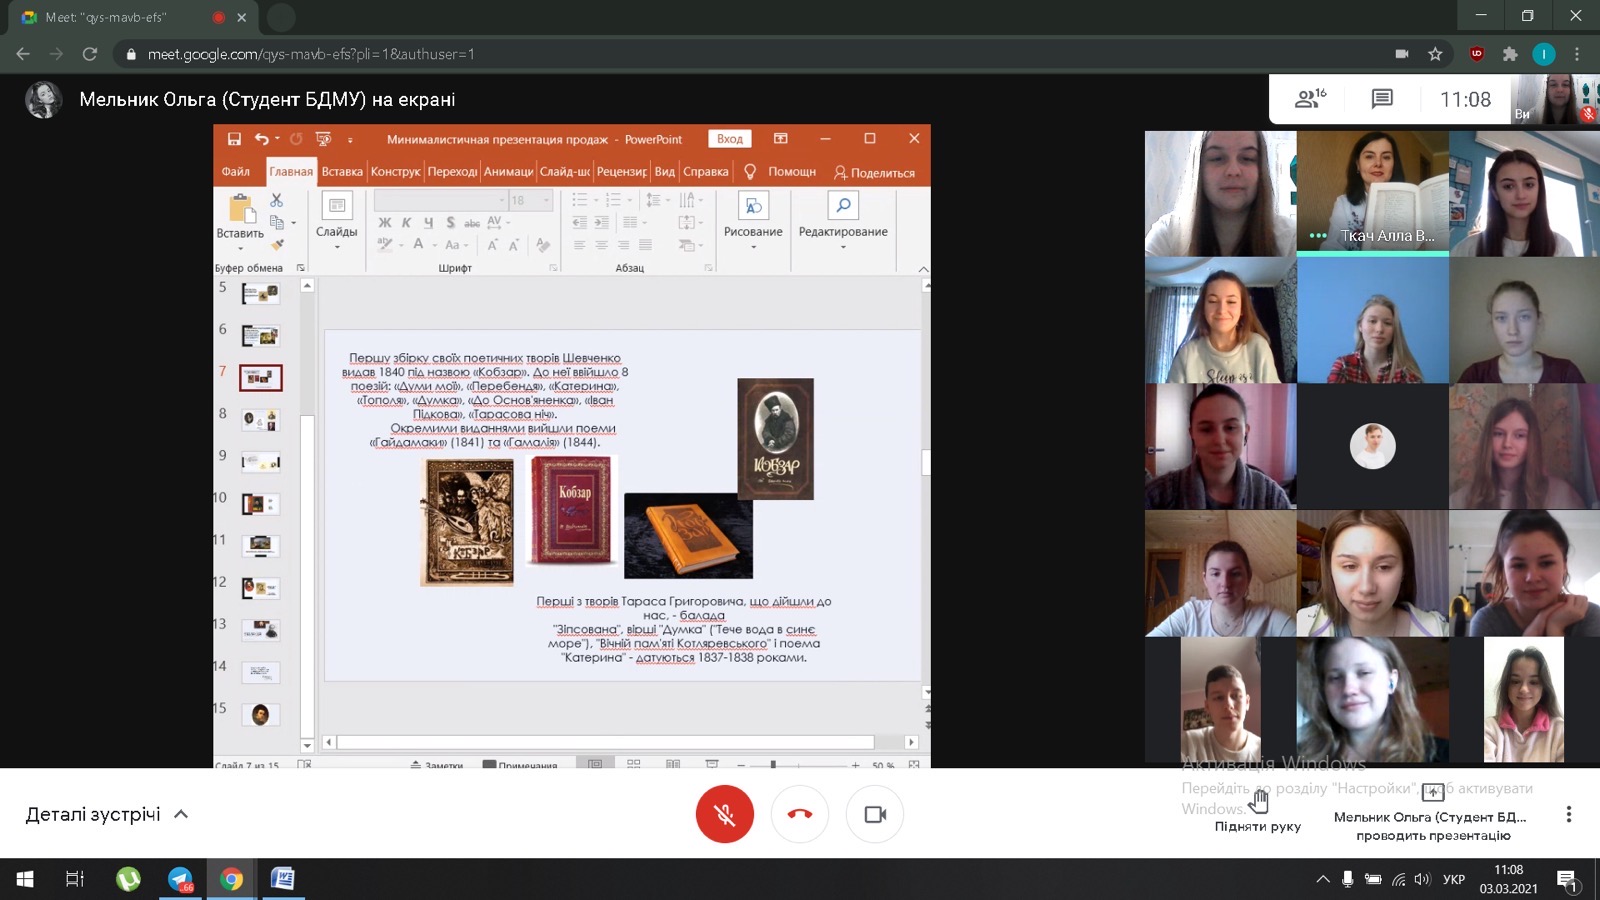Undo the last action in PowerPoint
1600x900 pixels.
click(261, 139)
